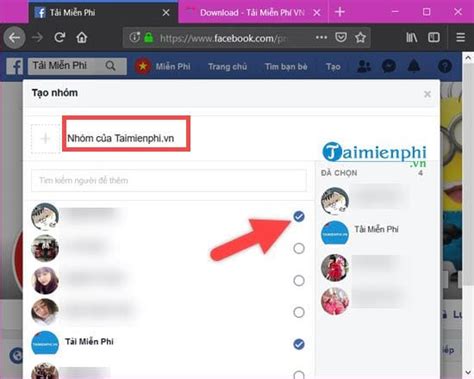Click the ĐÃ CHỌN heading
Viewport: 474px width, 379px height.
tap(339, 173)
